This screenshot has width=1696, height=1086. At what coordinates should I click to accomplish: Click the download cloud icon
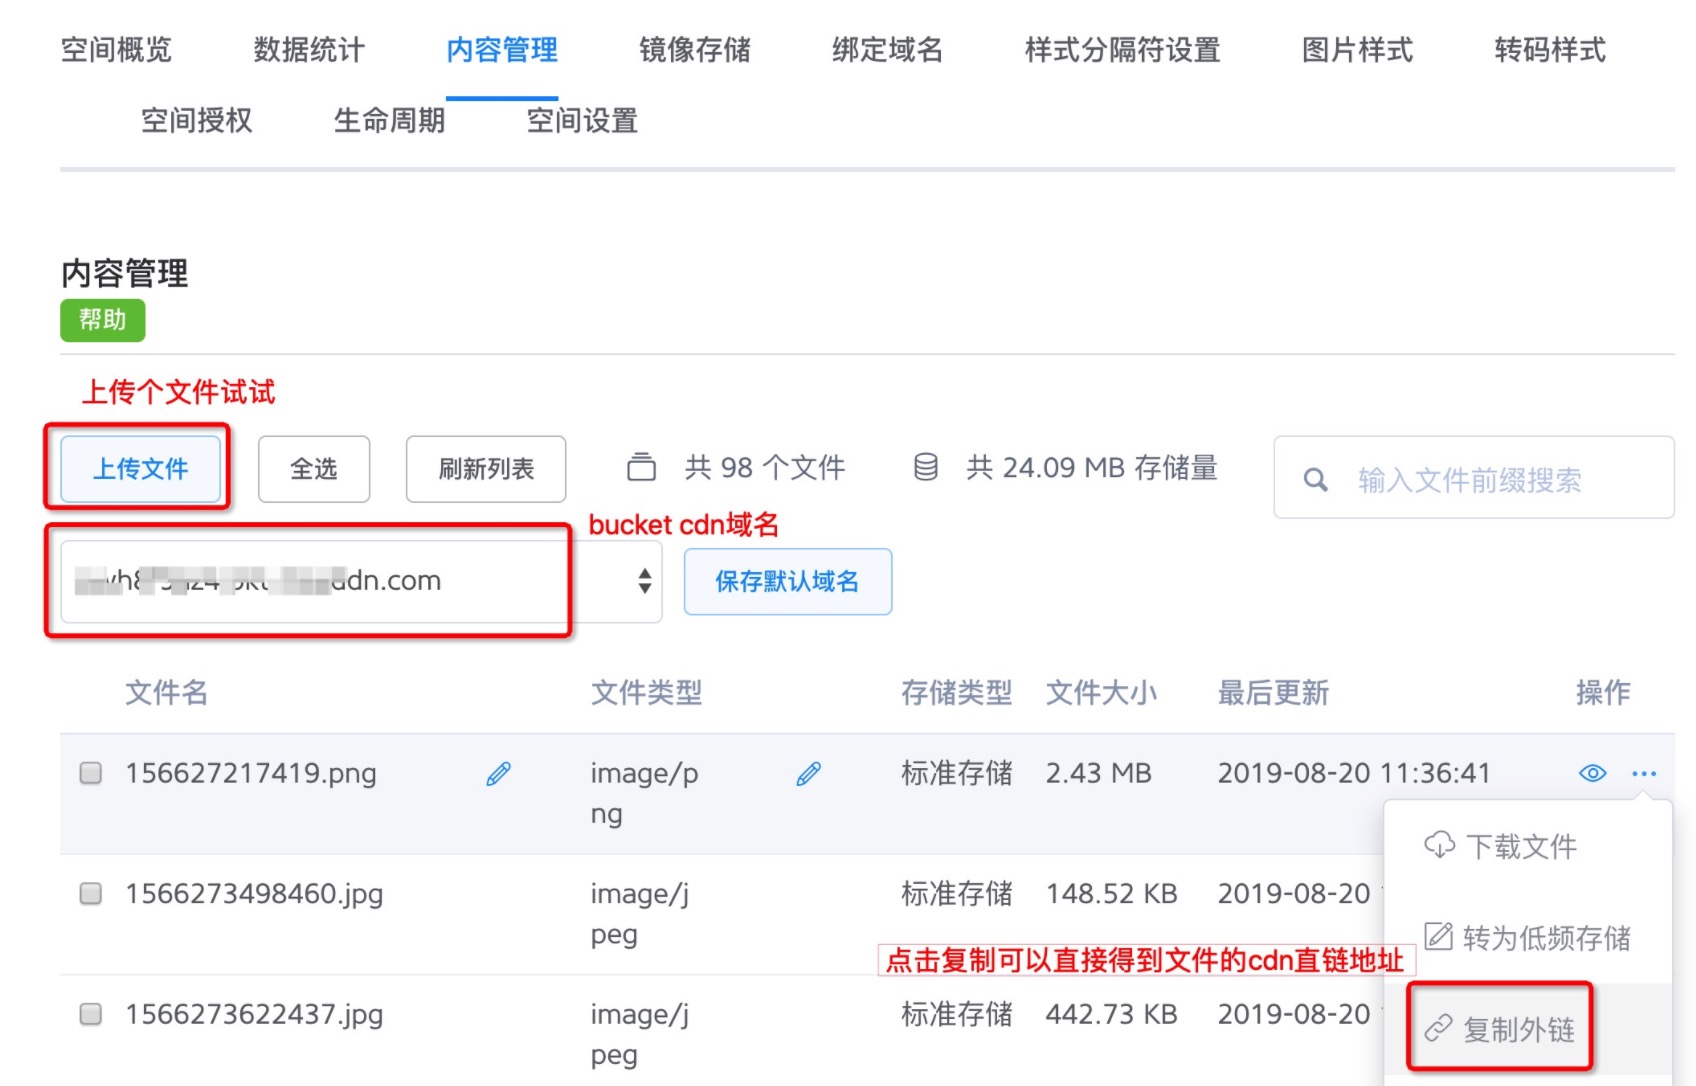coord(1439,845)
